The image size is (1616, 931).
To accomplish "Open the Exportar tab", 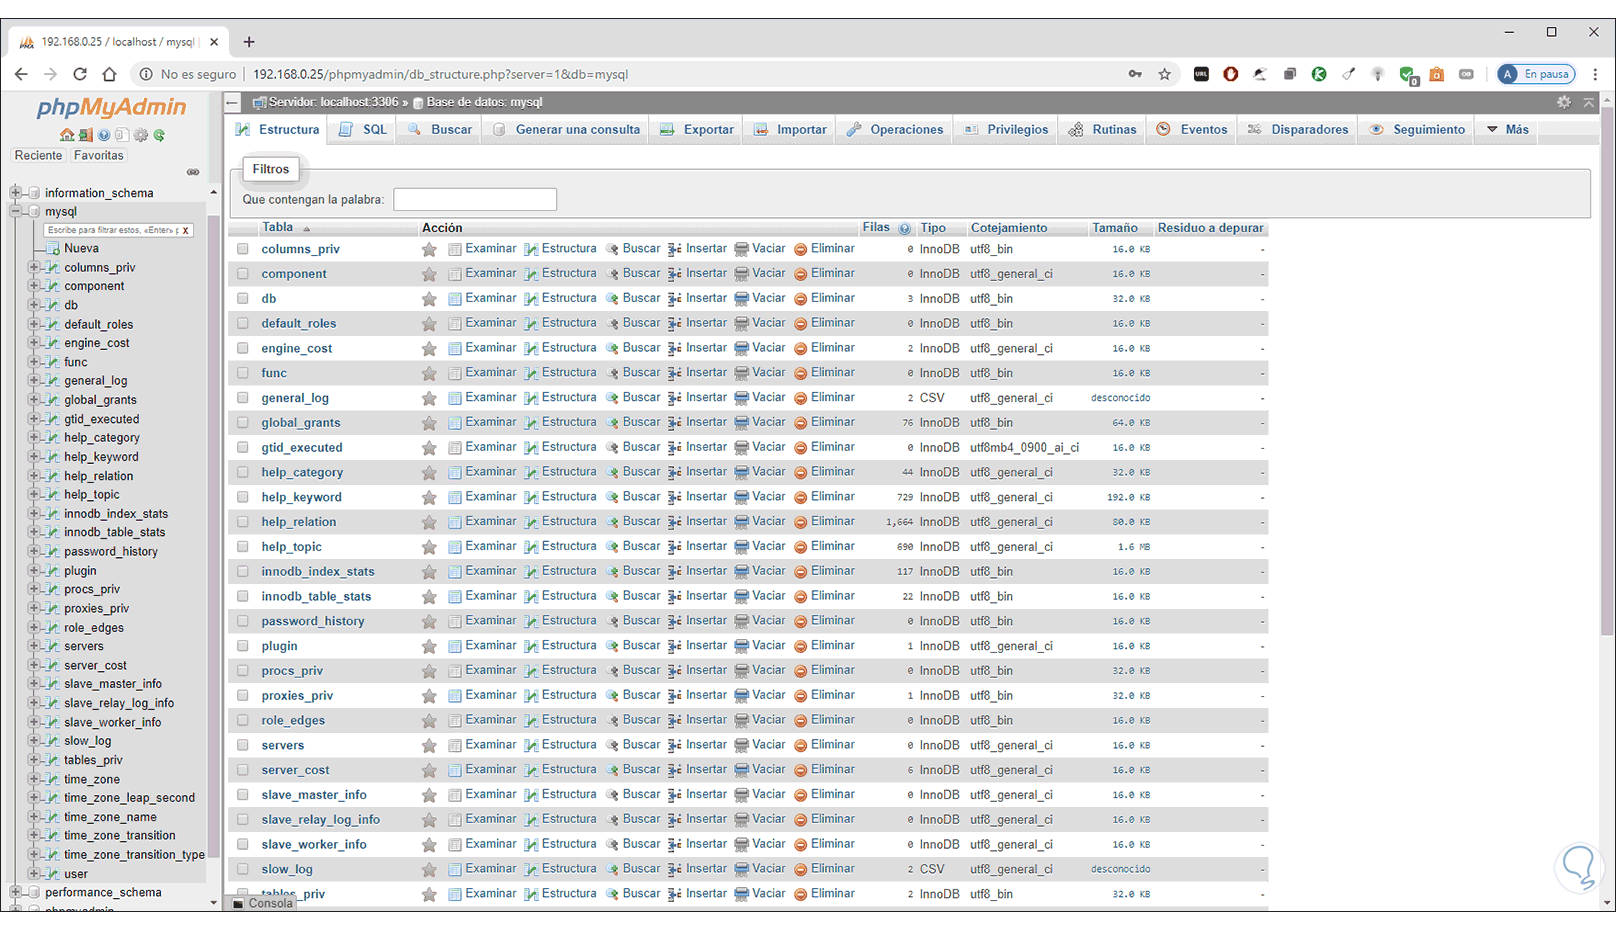I will click(x=697, y=130).
